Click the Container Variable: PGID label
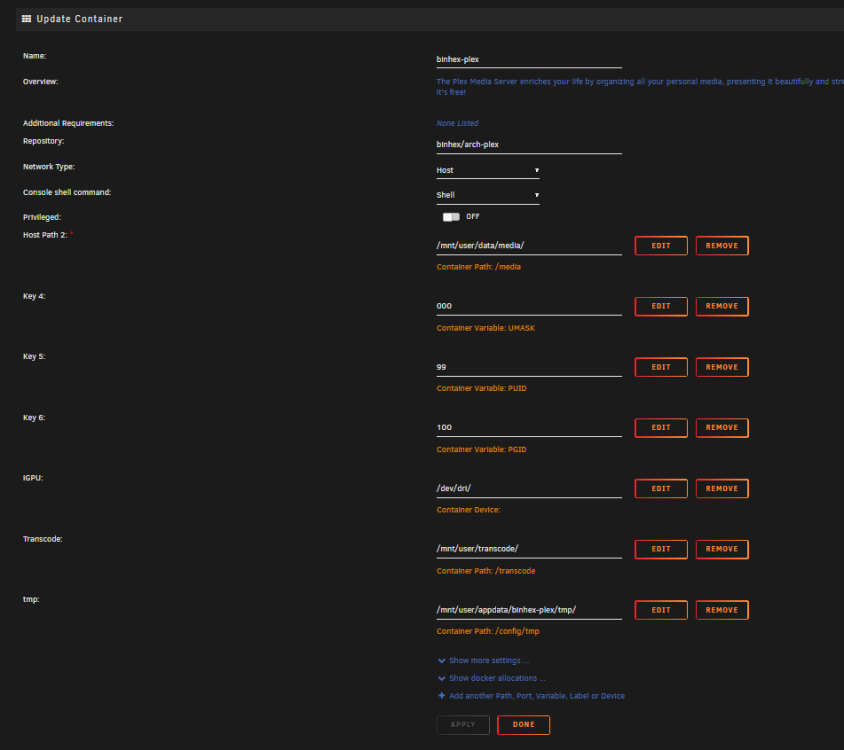The width and height of the screenshot is (844, 750). tap(481, 449)
